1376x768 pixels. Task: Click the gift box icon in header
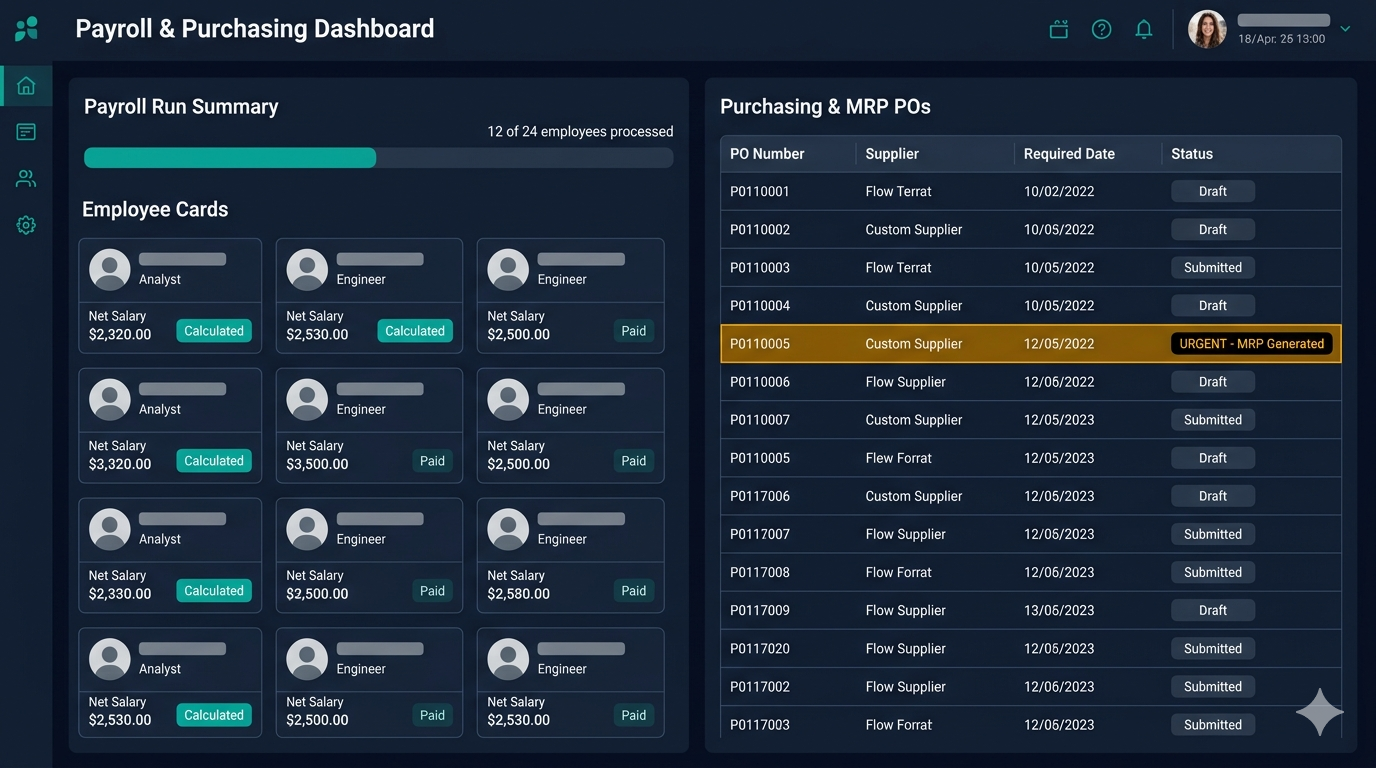(x=1059, y=30)
